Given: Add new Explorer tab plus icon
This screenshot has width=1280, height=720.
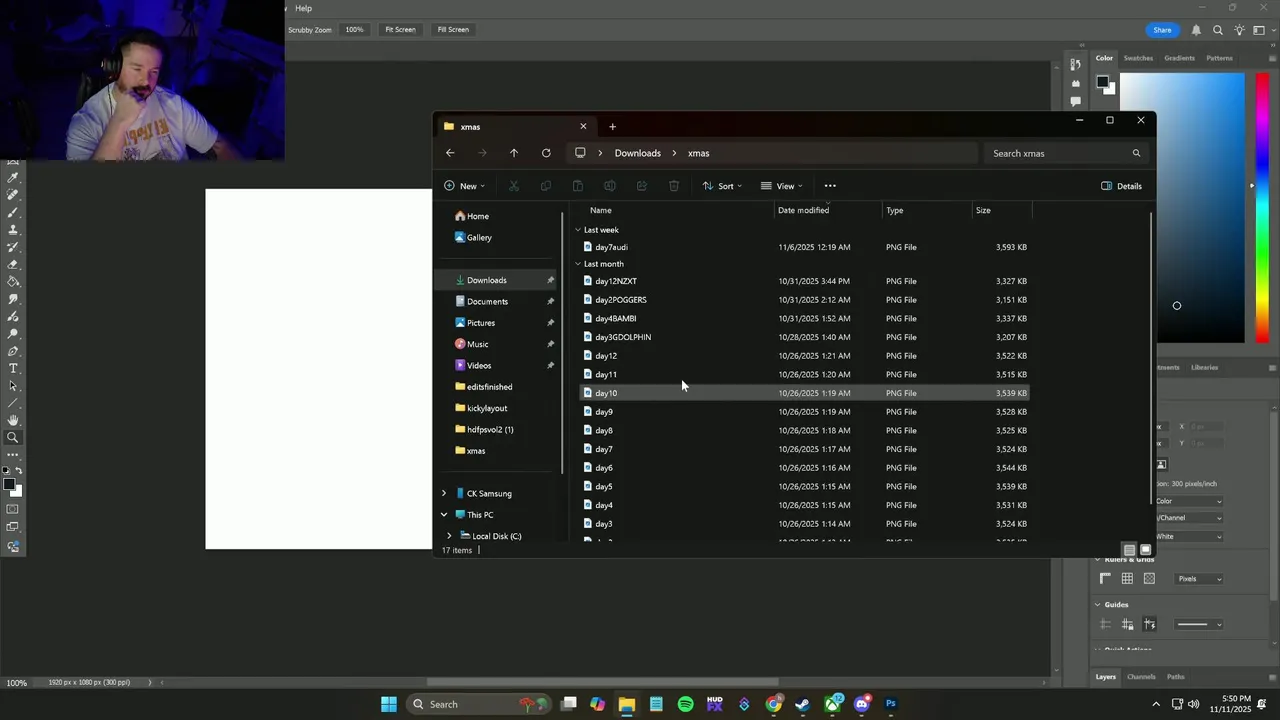Looking at the screenshot, I should pyautogui.click(x=612, y=127).
